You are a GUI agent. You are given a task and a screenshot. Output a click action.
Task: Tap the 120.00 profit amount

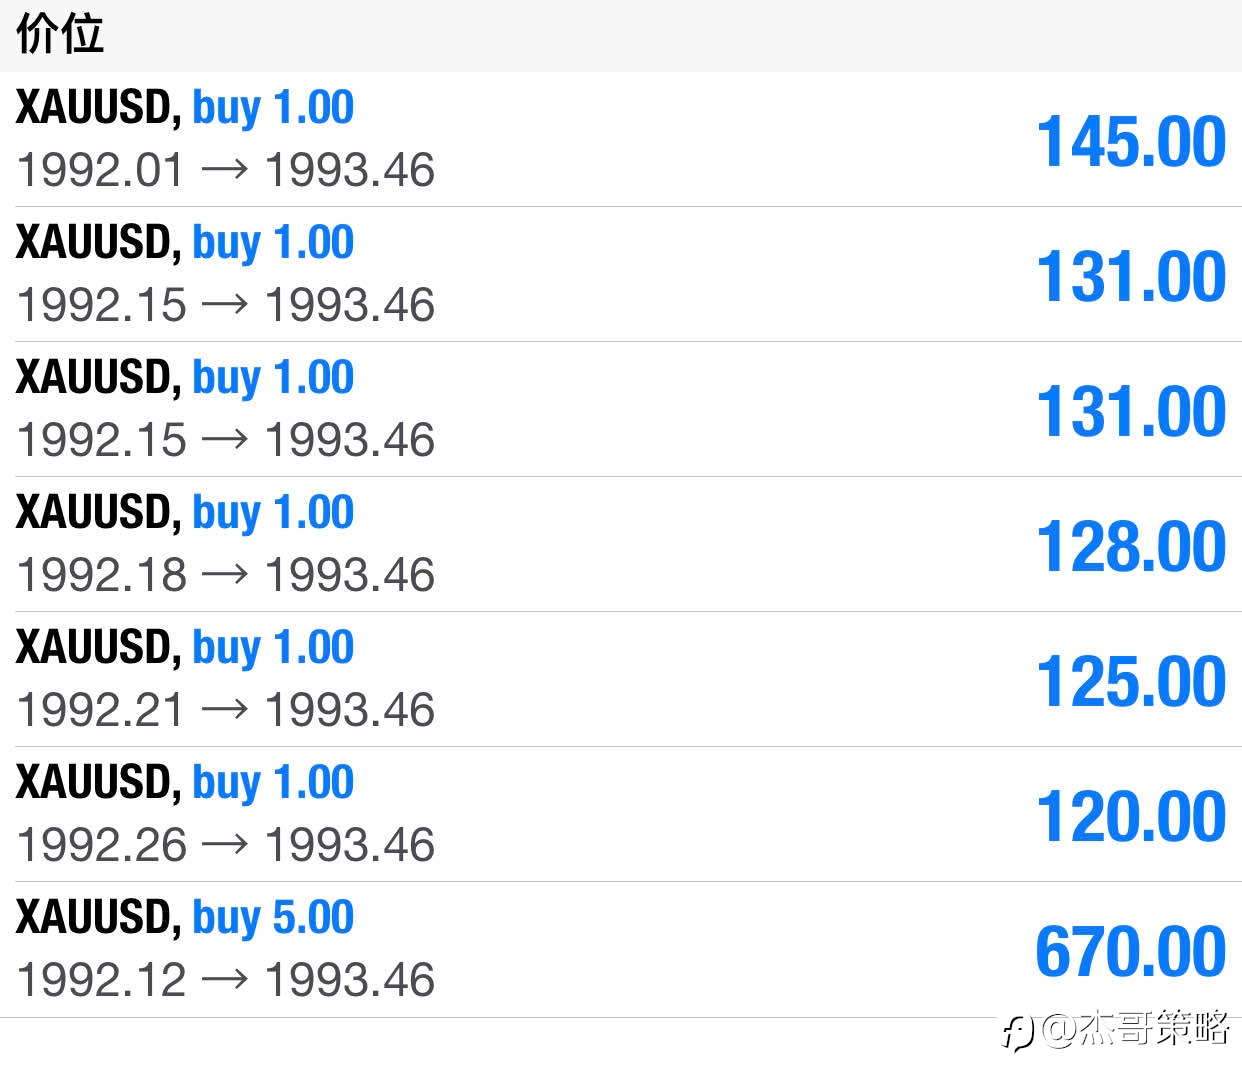pyautogui.click(x=1131, y=816)
